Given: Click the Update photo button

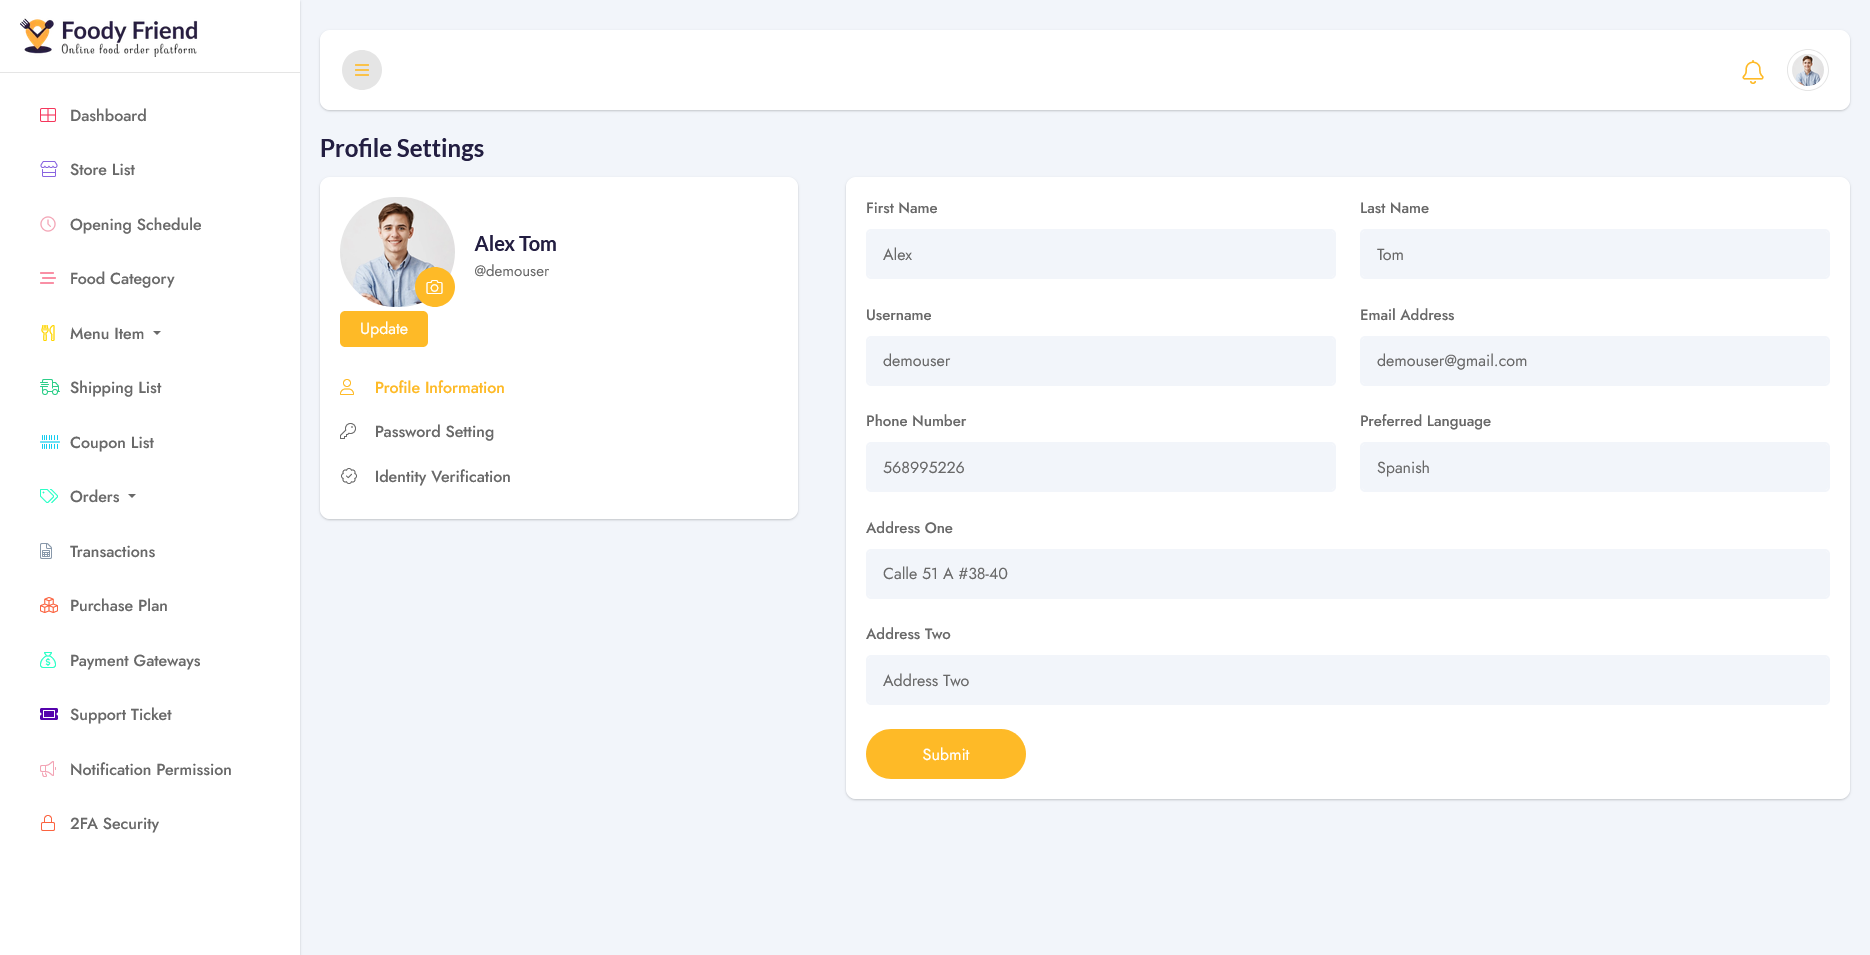Looking at the screenshot, I should tap(384, 329).
